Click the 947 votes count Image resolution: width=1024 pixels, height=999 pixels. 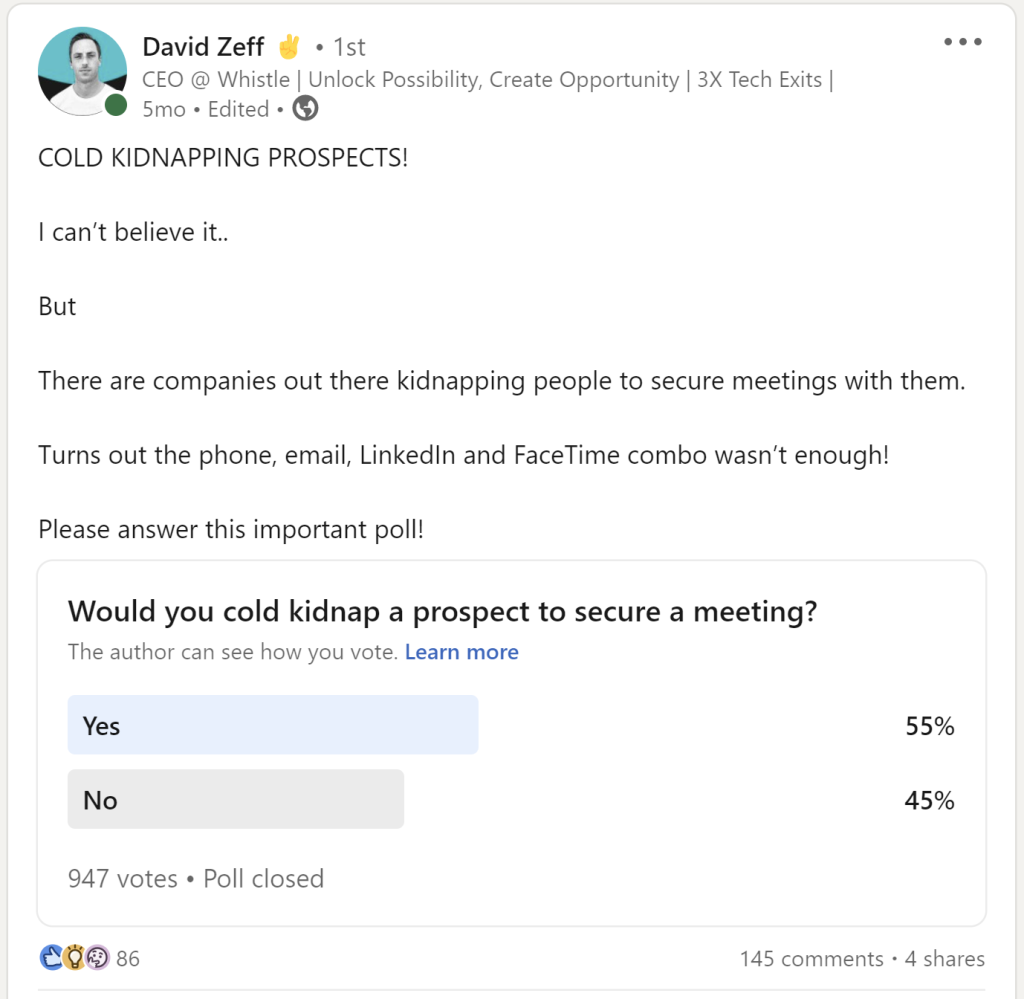click(122, 879)
